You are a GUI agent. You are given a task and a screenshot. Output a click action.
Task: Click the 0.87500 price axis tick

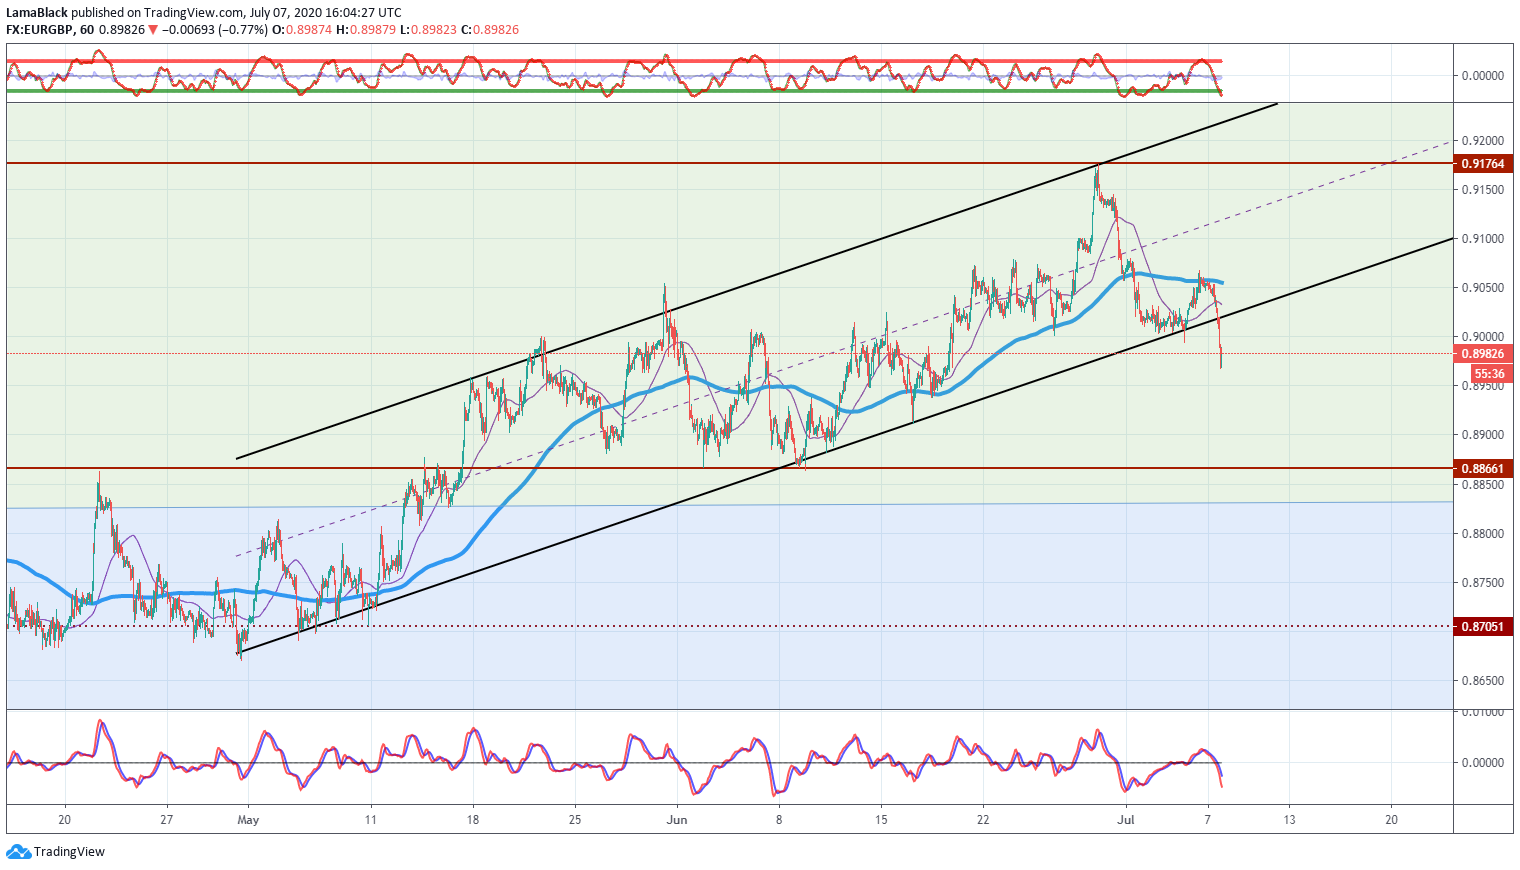coord(1483,583)
